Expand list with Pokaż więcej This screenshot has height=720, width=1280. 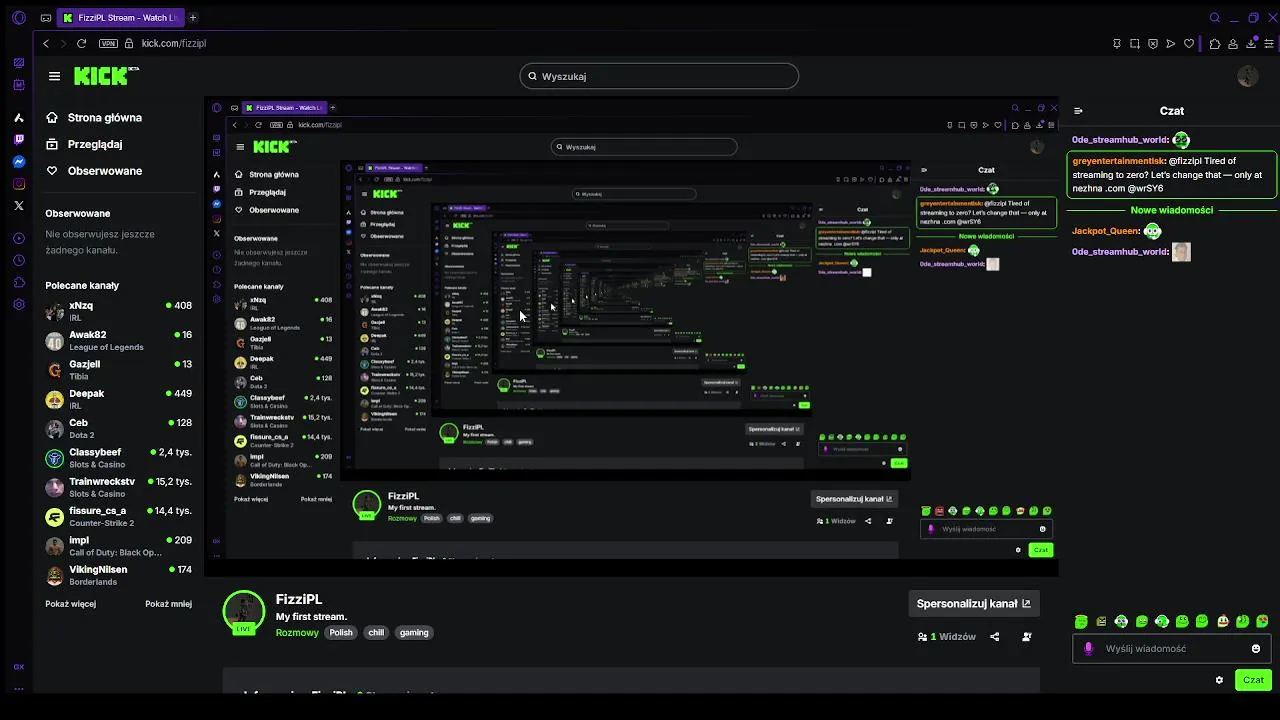point(70,604)
